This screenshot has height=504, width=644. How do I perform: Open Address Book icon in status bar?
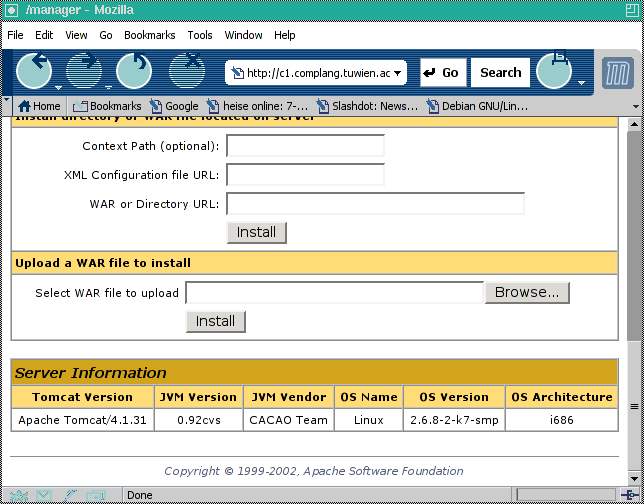[x=96, y=496]
